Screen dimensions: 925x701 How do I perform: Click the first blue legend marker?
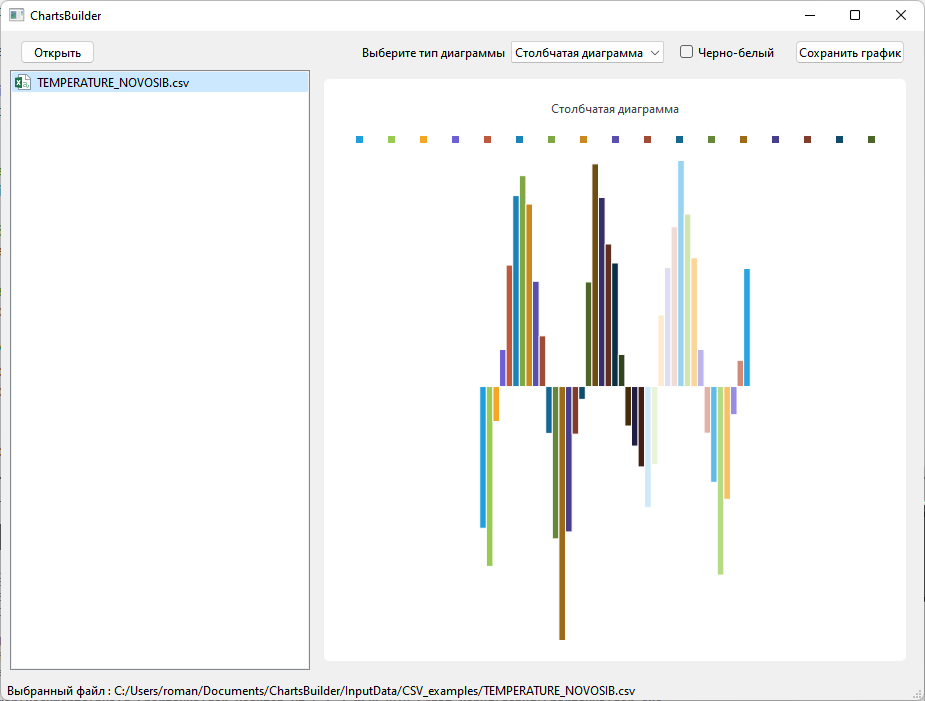click(359, 139)
